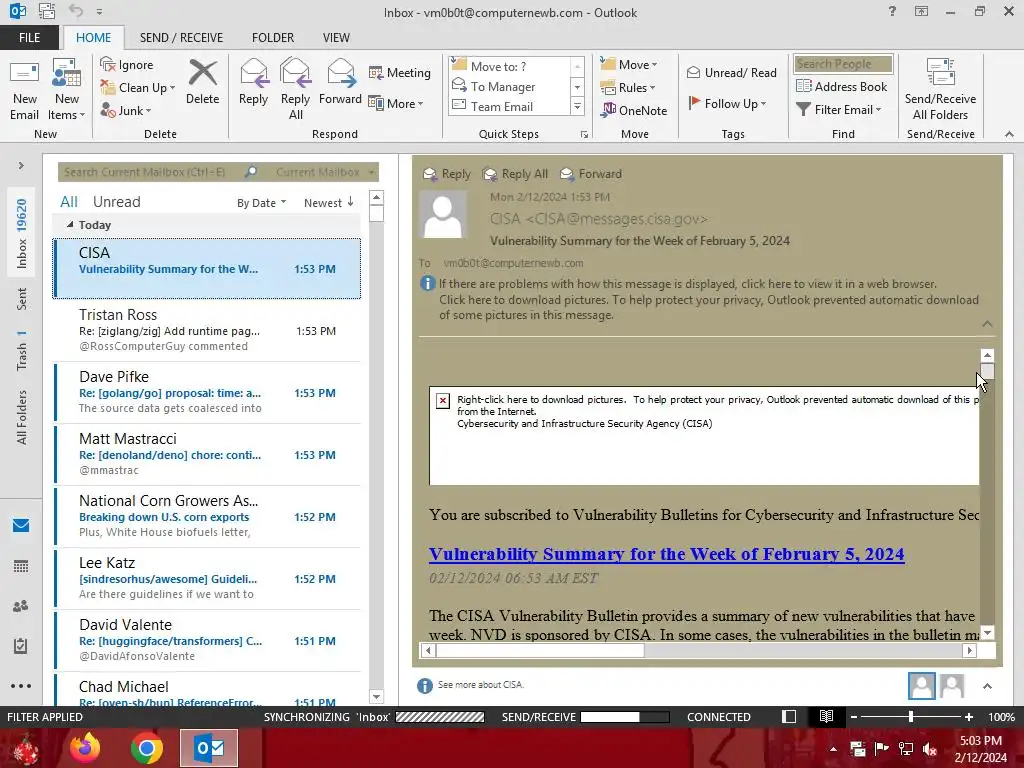Click Reply in the reading pane
The width and height of the screenshot is (1024, 768).
(x=447, y=174)
